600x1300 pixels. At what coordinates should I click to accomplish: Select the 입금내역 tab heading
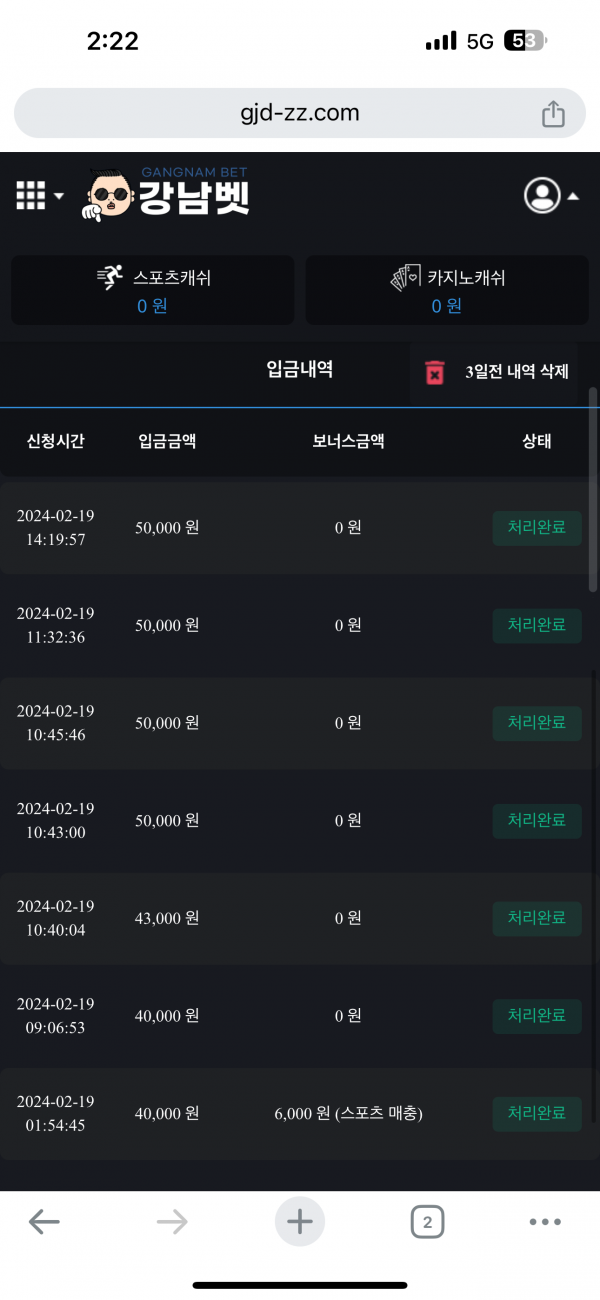tap(300, 369)
